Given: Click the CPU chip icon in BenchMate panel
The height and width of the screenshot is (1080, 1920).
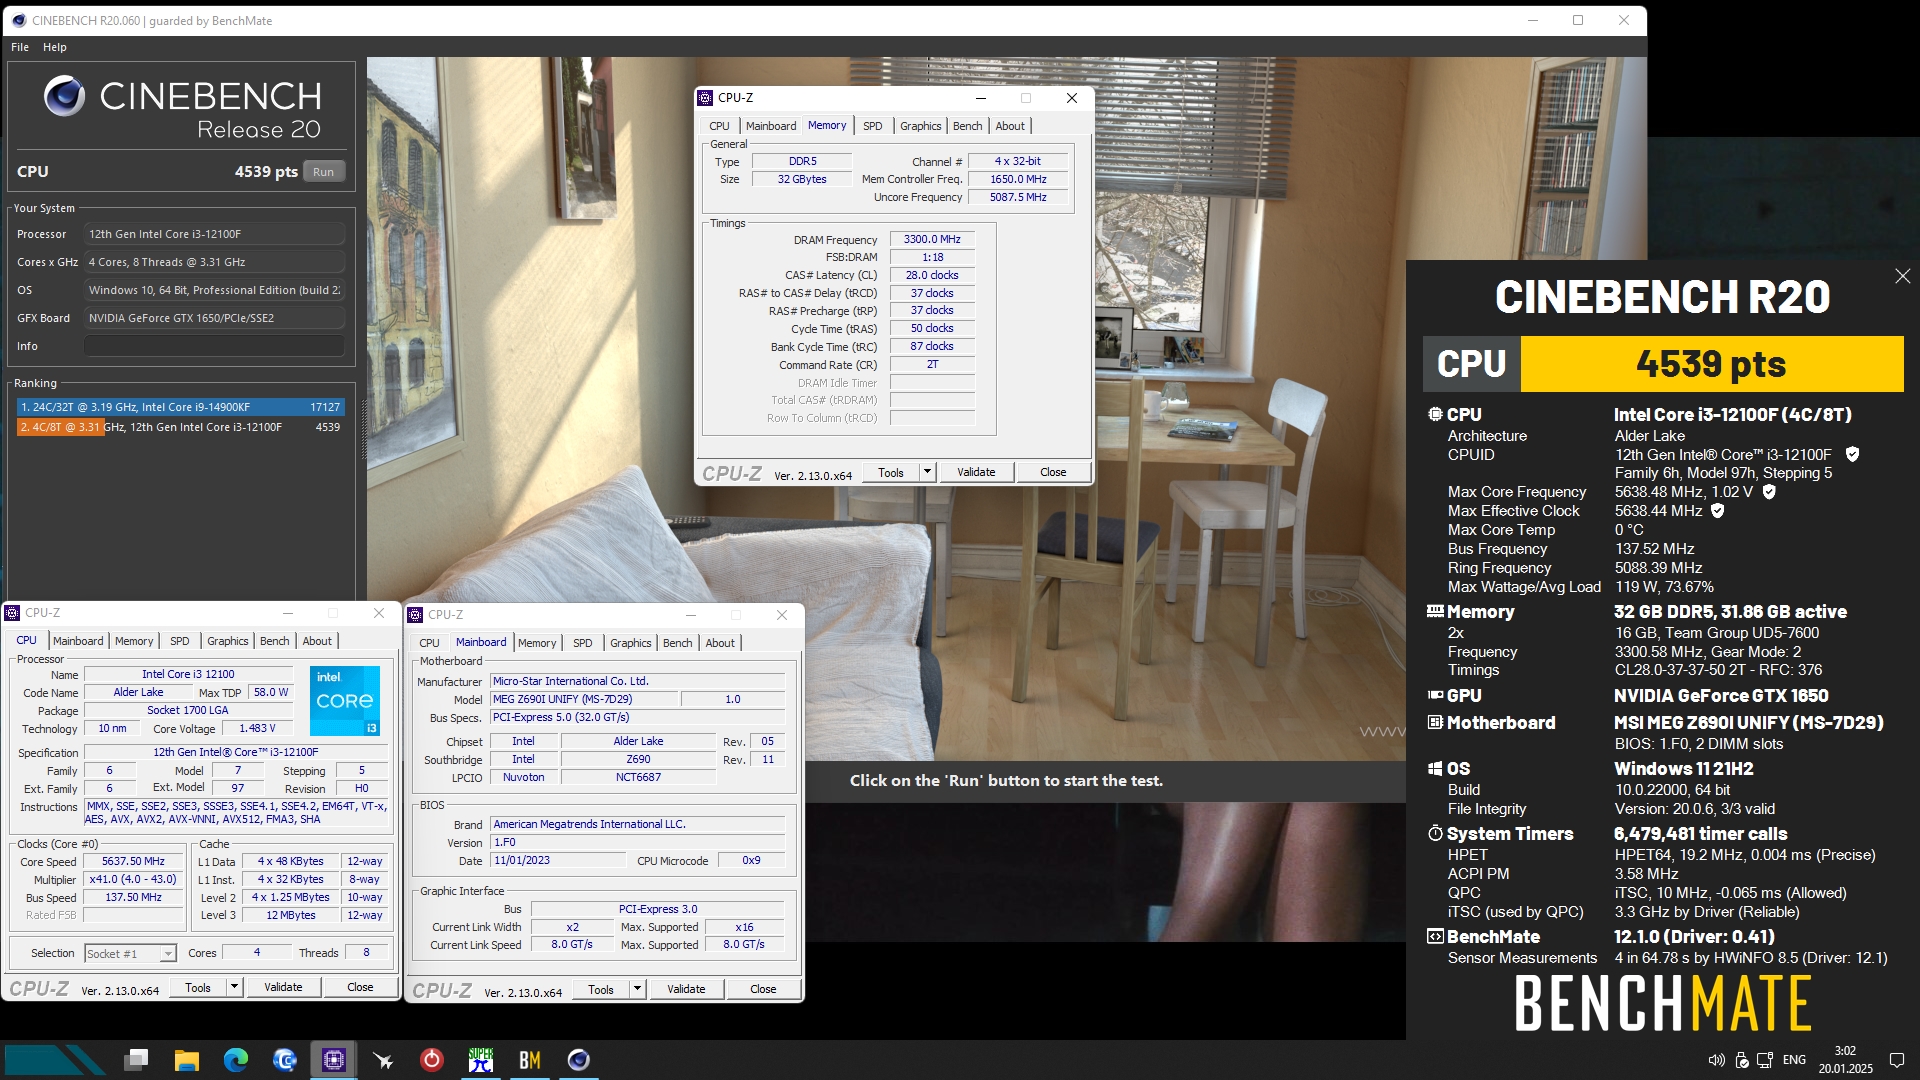Looking at the screenshot, I should [x=1435, y=414].
